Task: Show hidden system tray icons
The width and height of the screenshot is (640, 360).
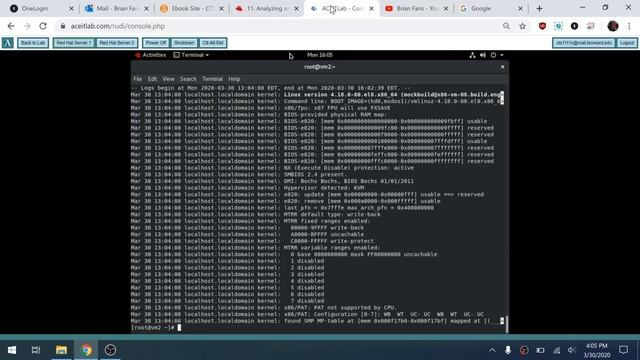Action: tap(492, 350)
